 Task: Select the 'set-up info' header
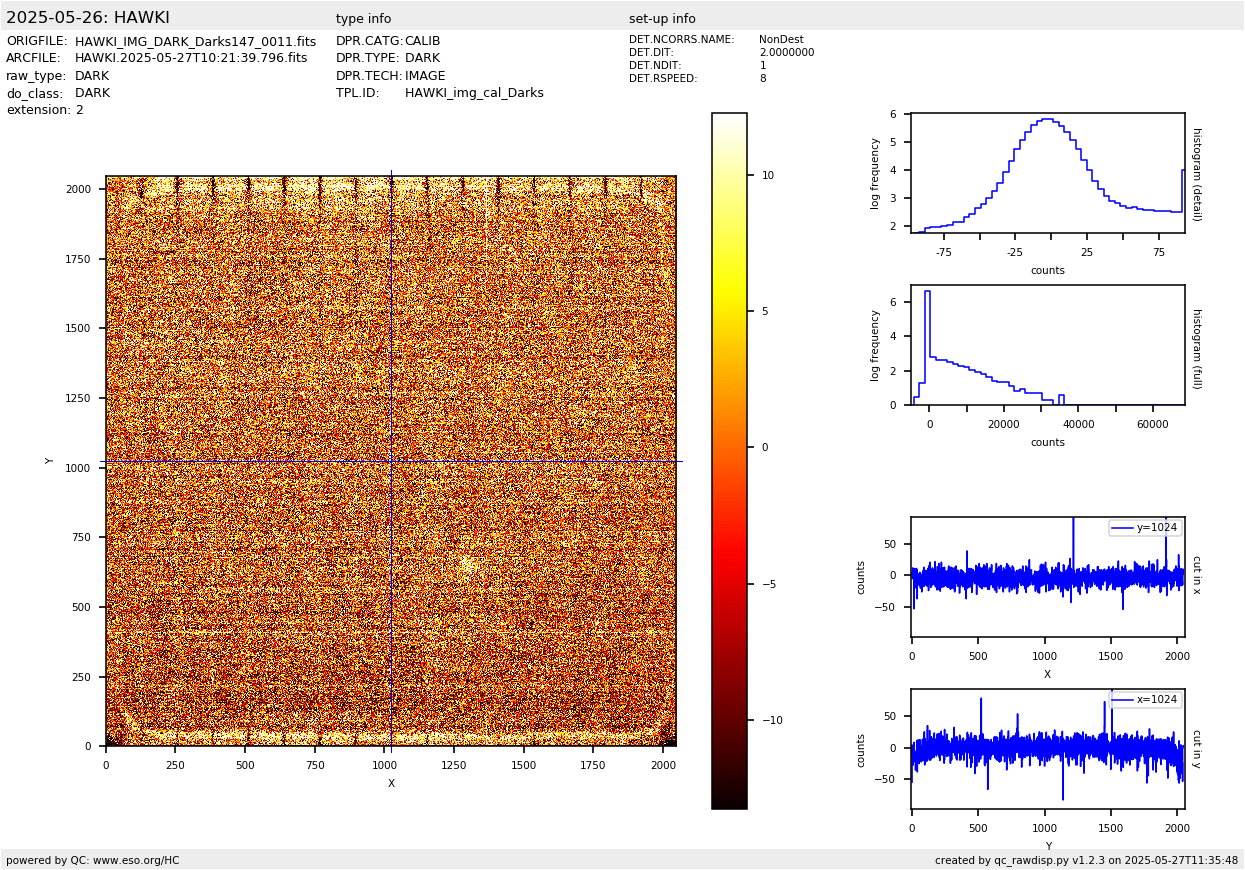[662, 19]
